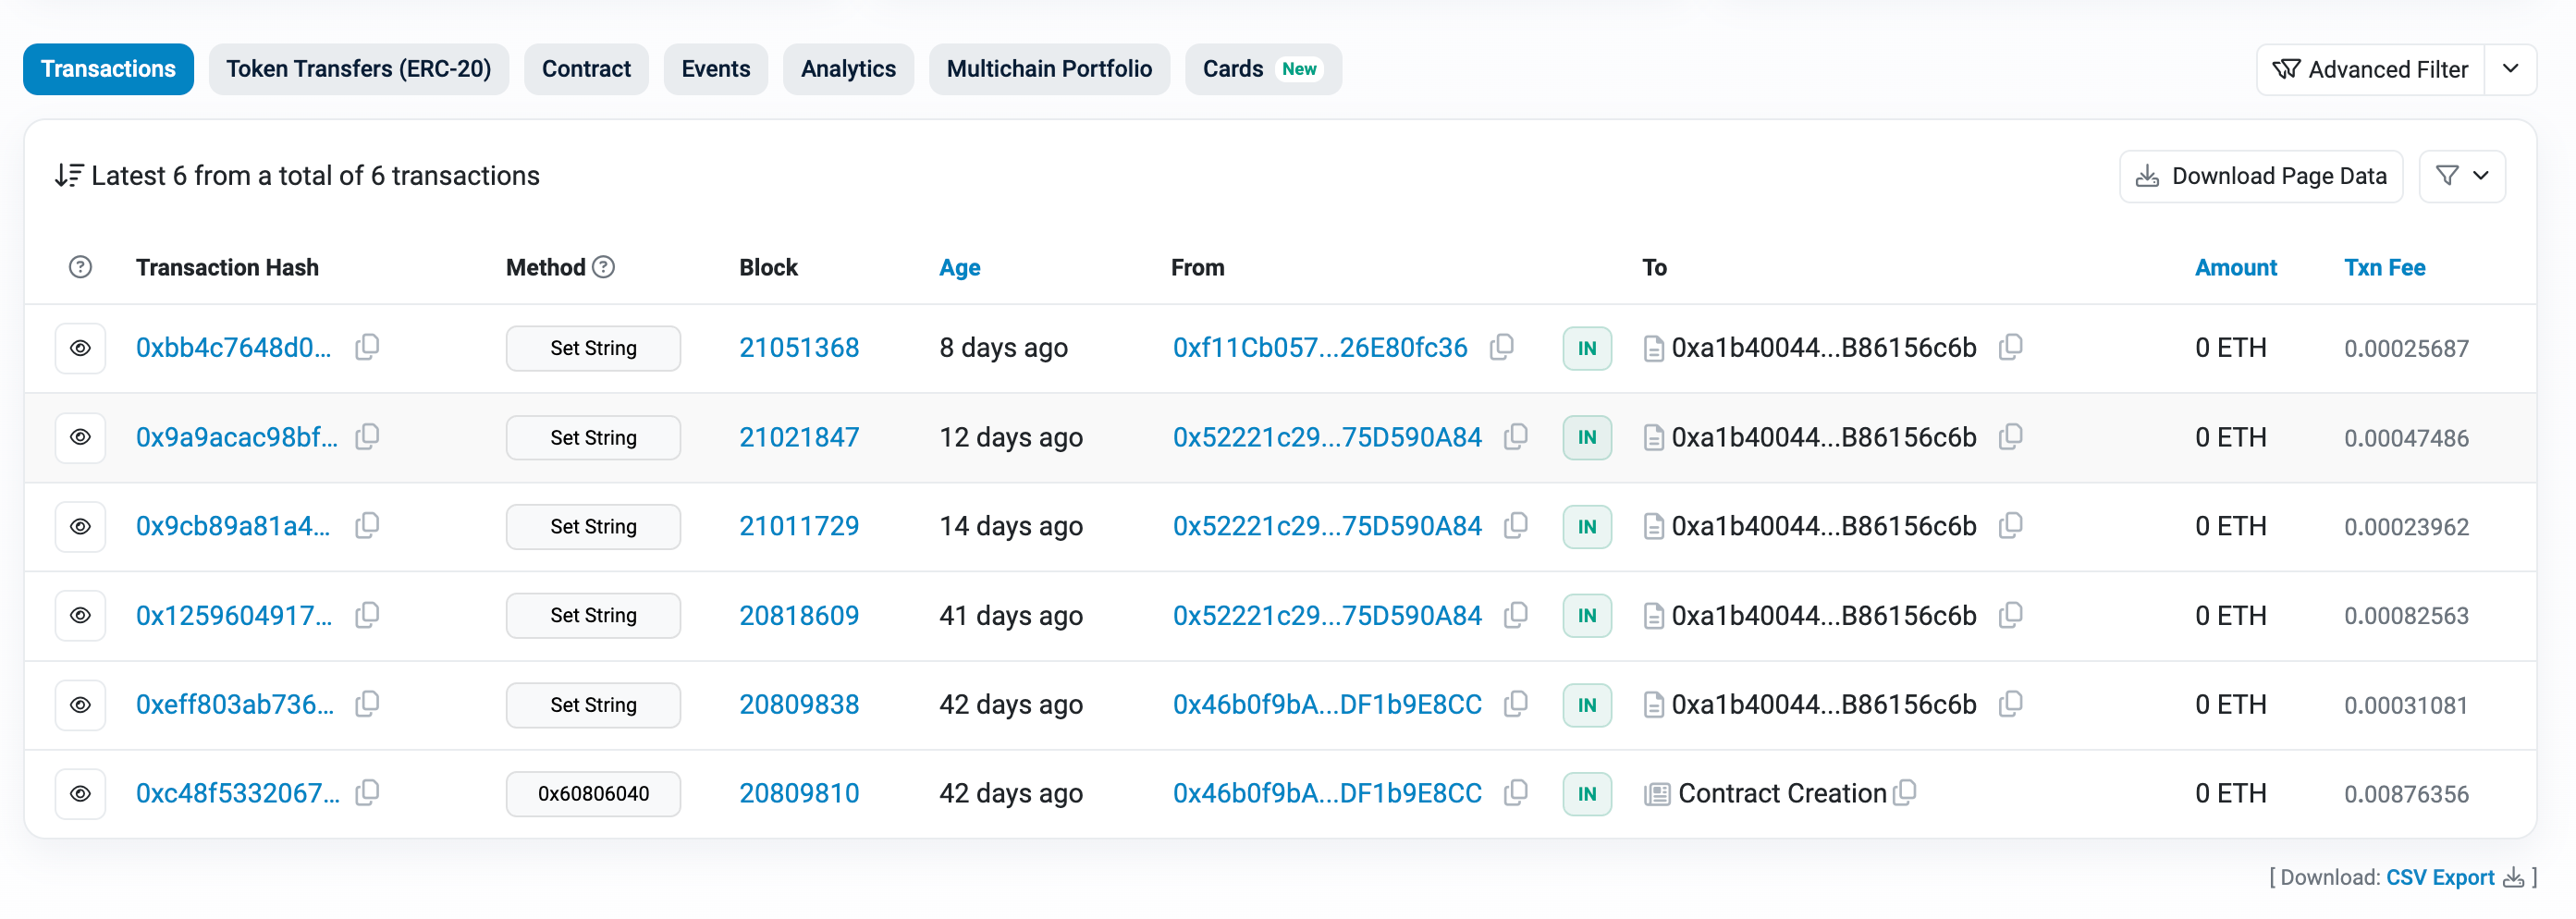Open From address in block 20809838 row
The image size is (2576, 919).
[x=1327, y=704]
